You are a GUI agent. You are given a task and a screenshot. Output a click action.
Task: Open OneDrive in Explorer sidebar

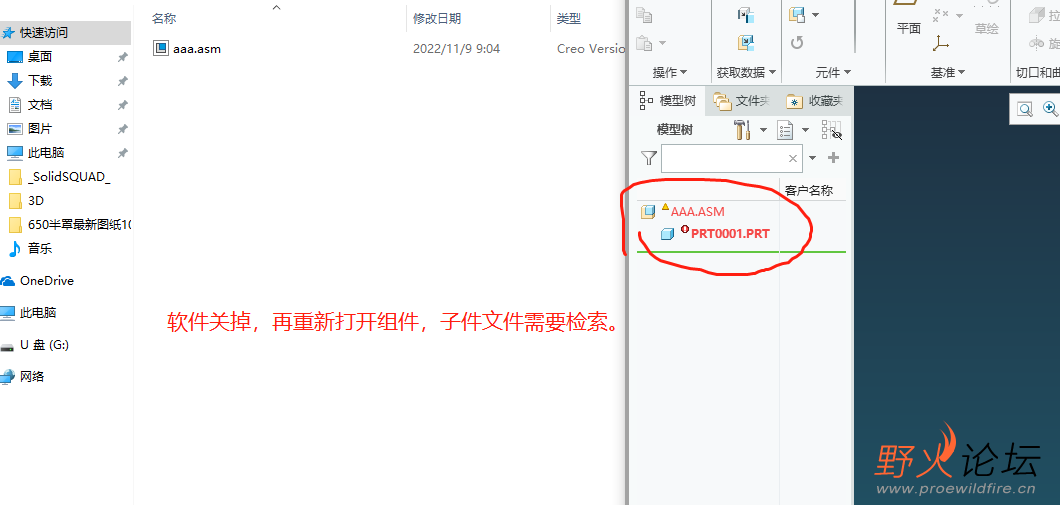pyautogui.click(x=47, y=281)
